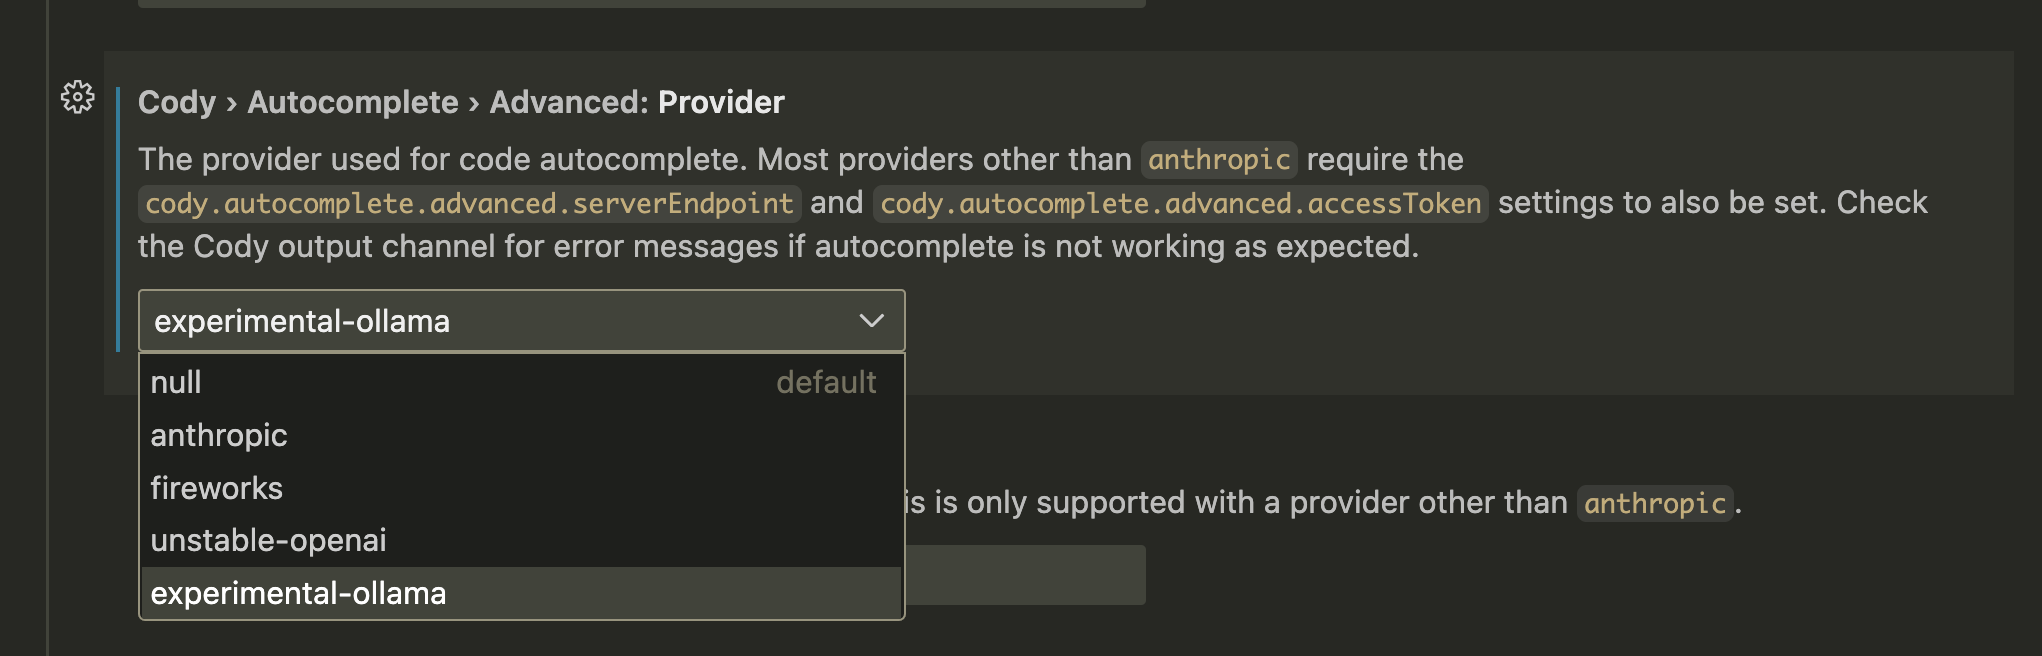Focus the text field behind the dropdown list

1025,575
